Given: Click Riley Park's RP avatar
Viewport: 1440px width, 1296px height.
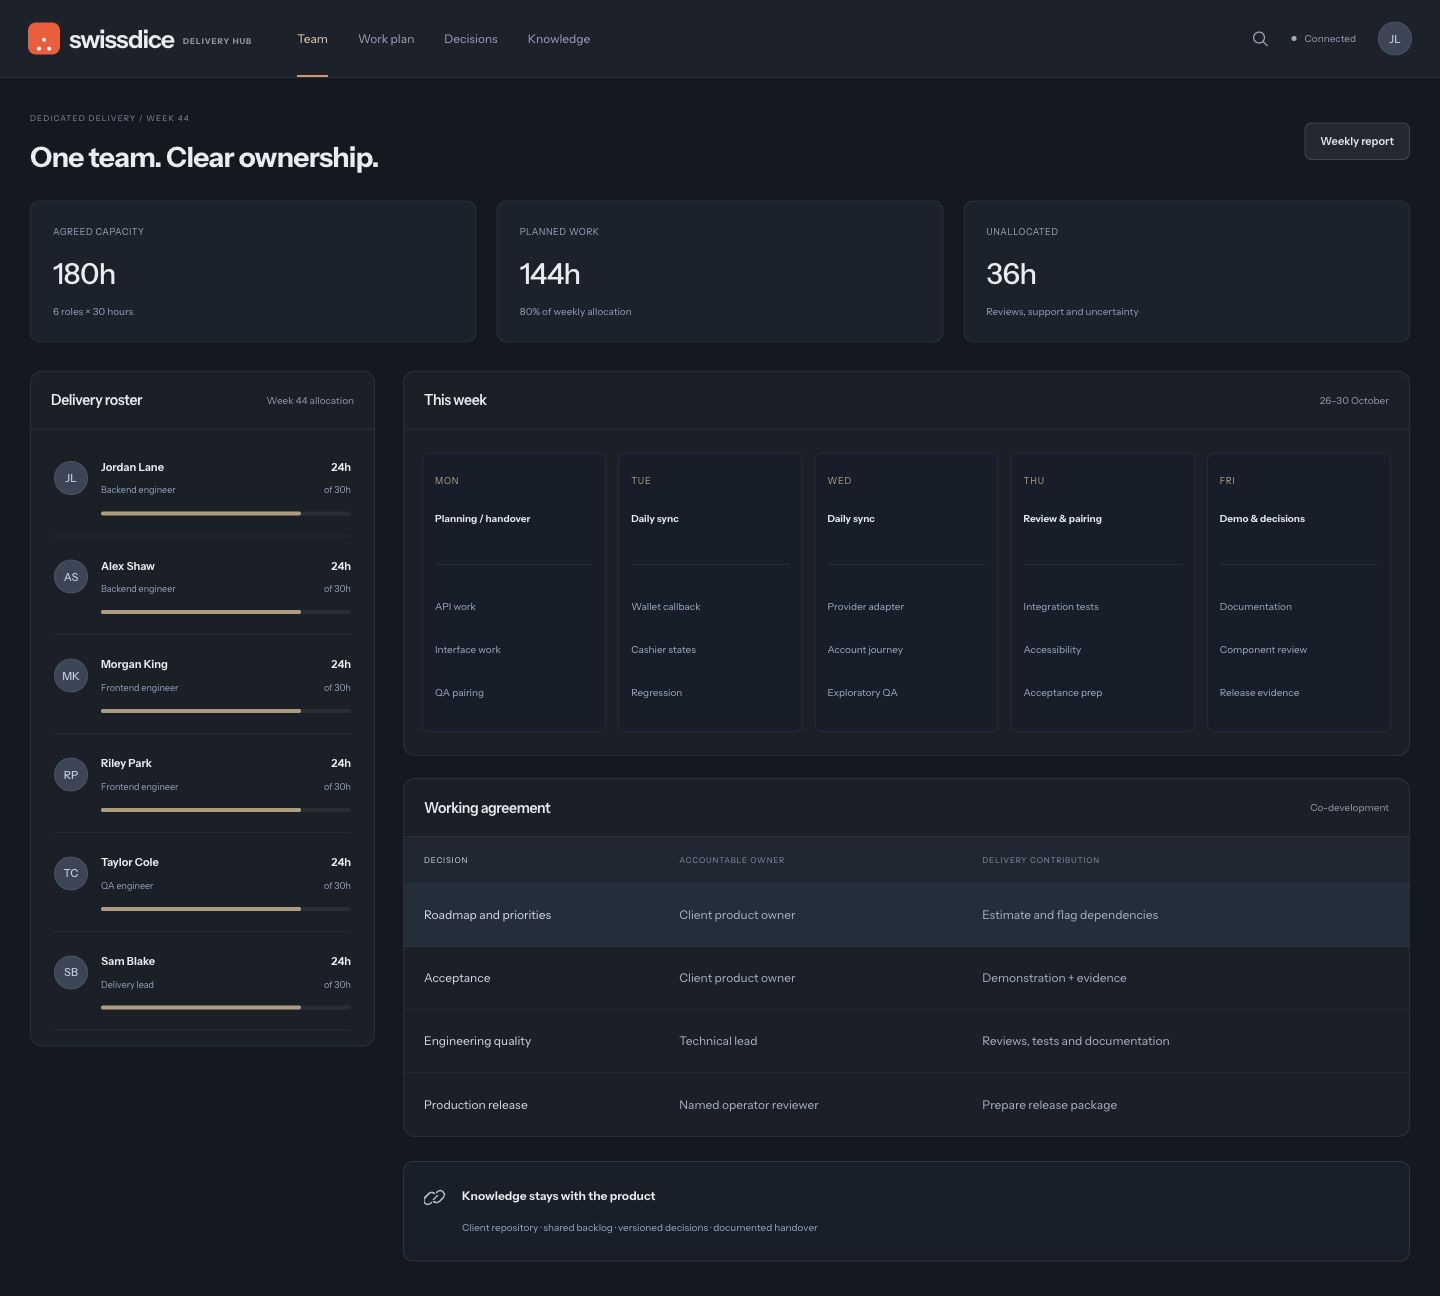Looking at the screenshot, I should (x=71, y=775).
